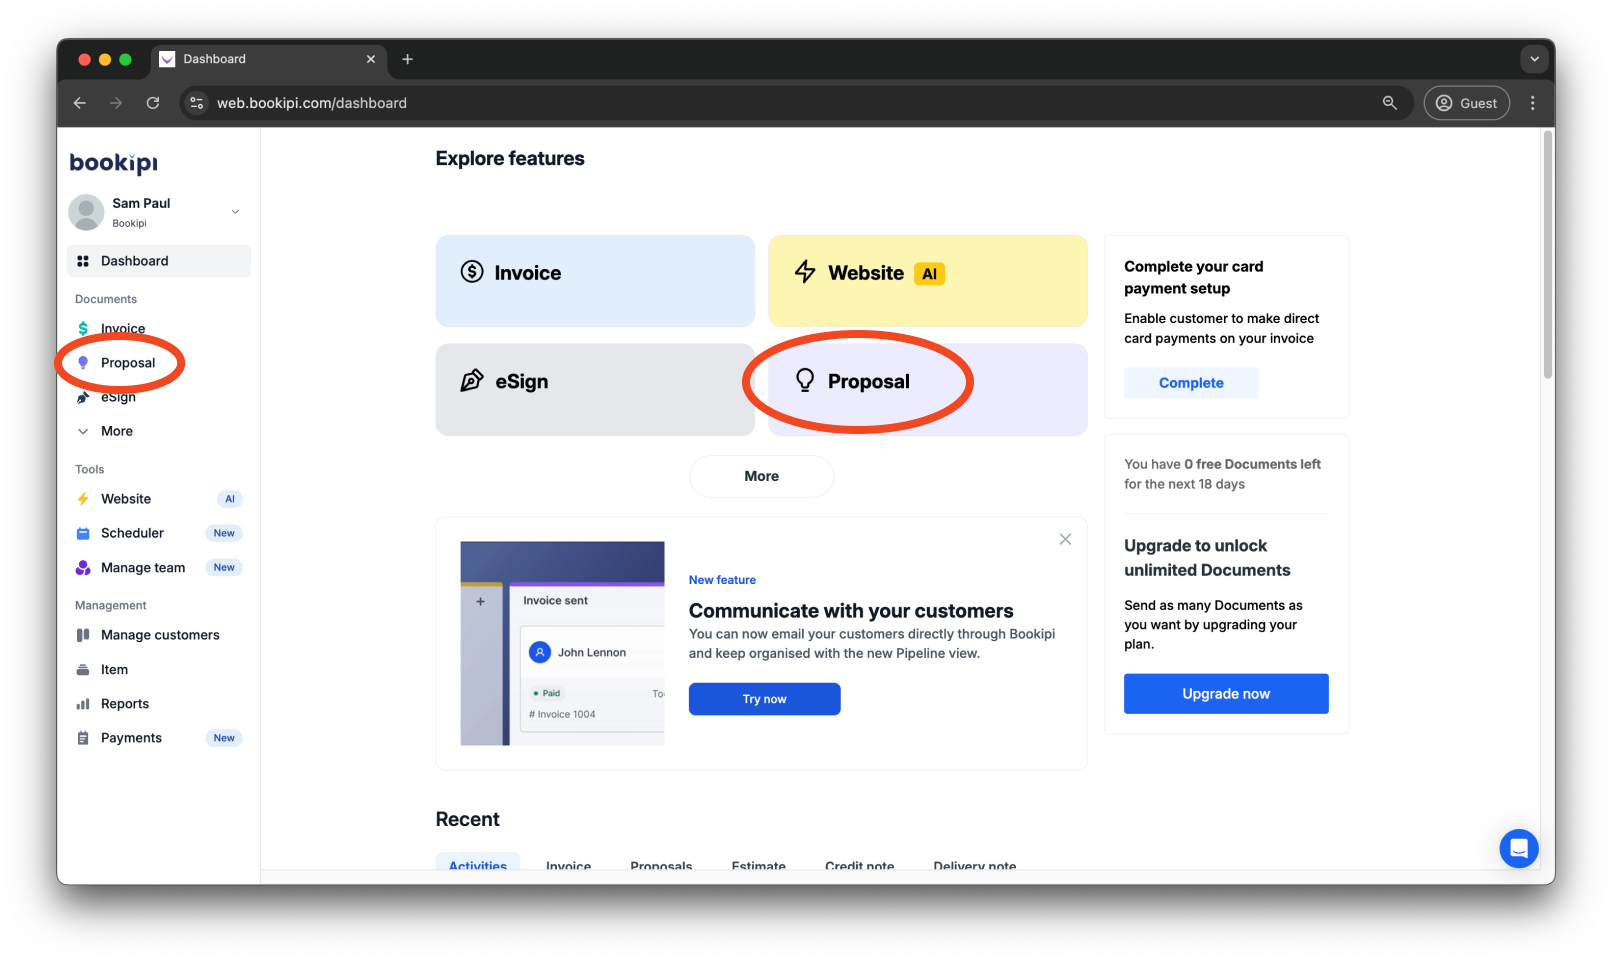Open eSign from the Documents sidebar
The image size is (1613, 960).
coord(83,396)
